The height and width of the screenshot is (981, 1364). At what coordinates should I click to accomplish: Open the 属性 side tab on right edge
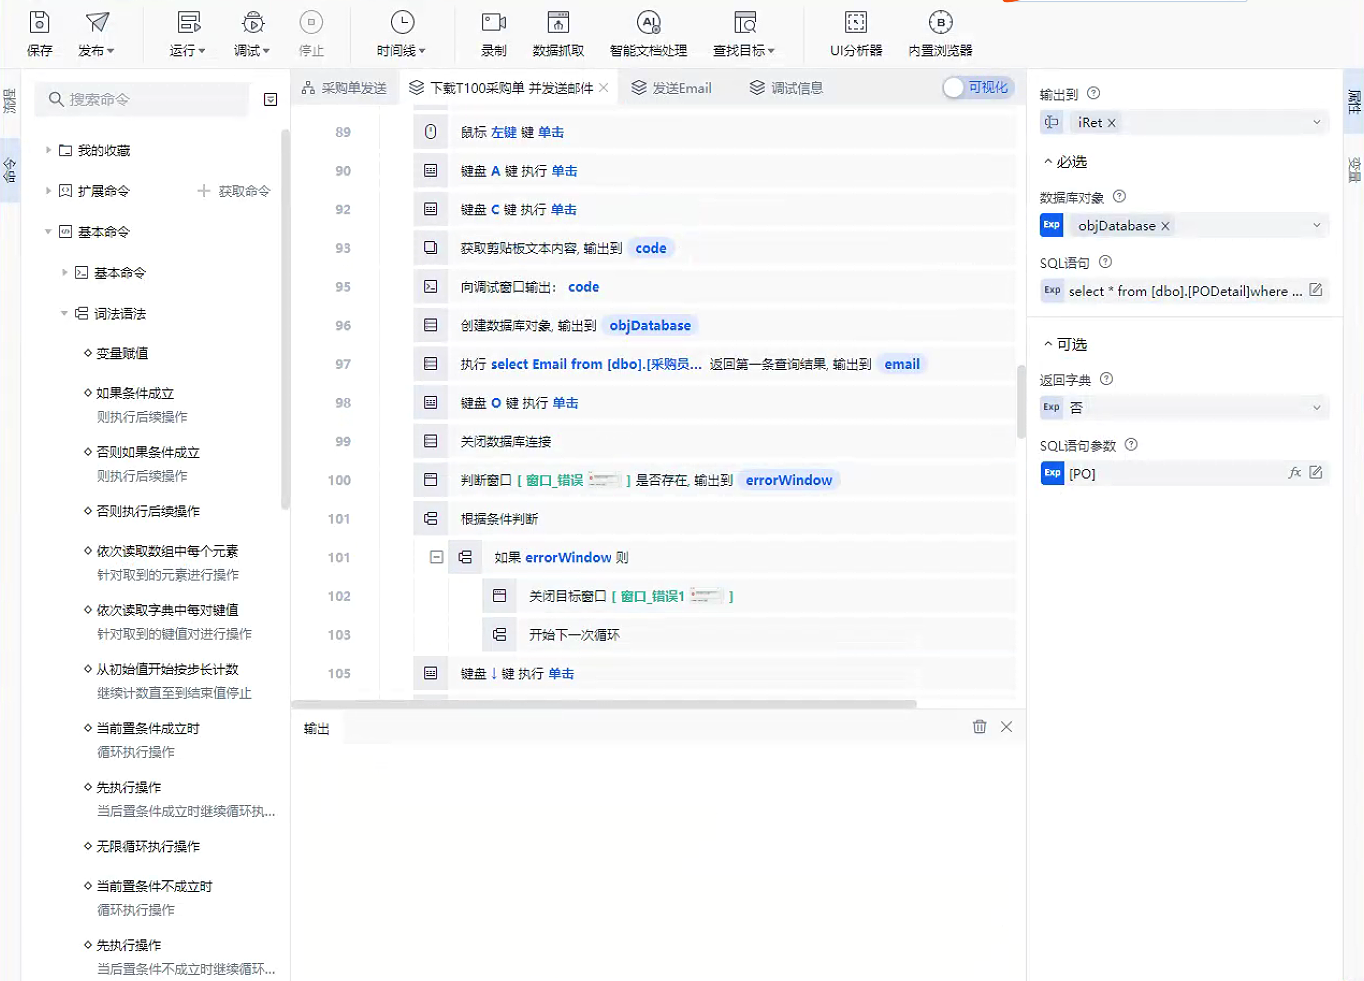pyautogui.click(x=1354, y=102)
